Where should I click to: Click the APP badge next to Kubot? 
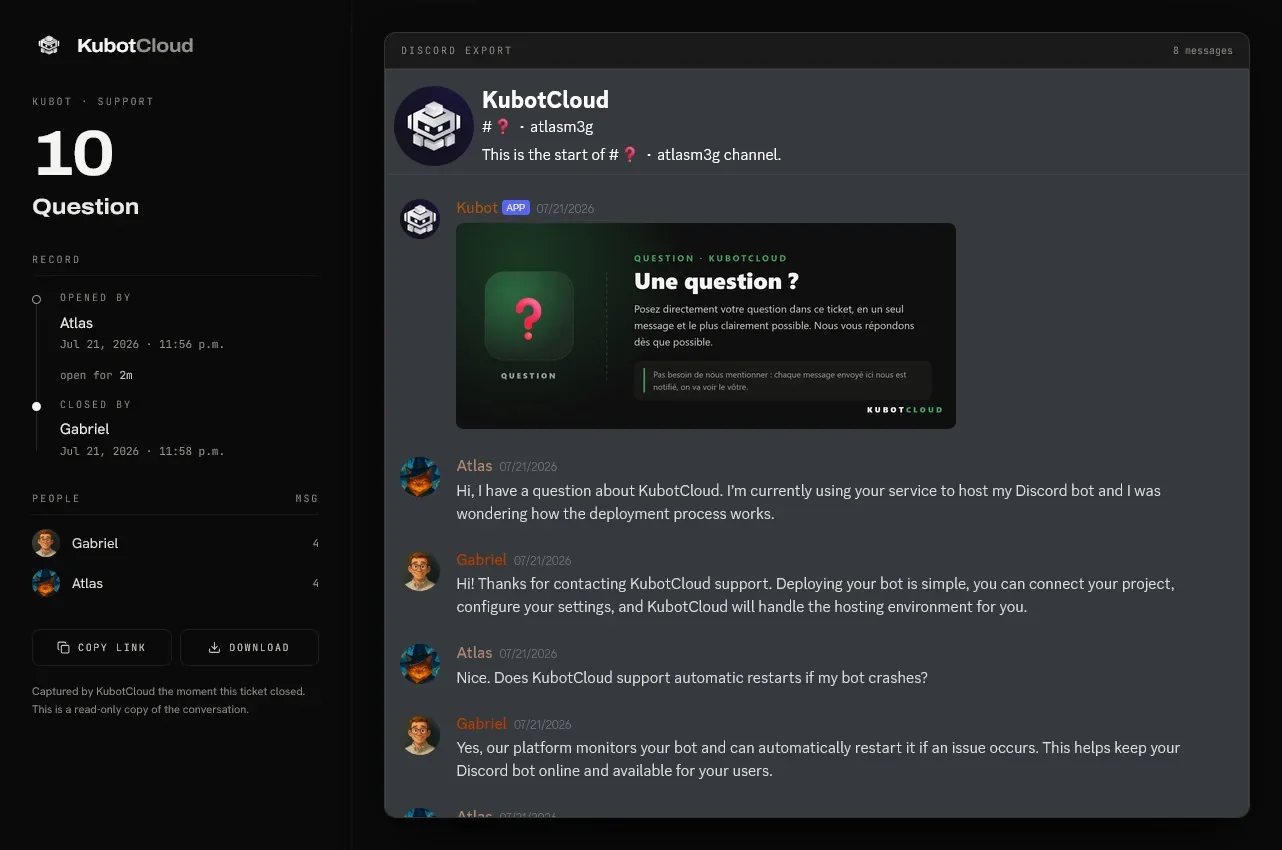click(x=516, y=208)
